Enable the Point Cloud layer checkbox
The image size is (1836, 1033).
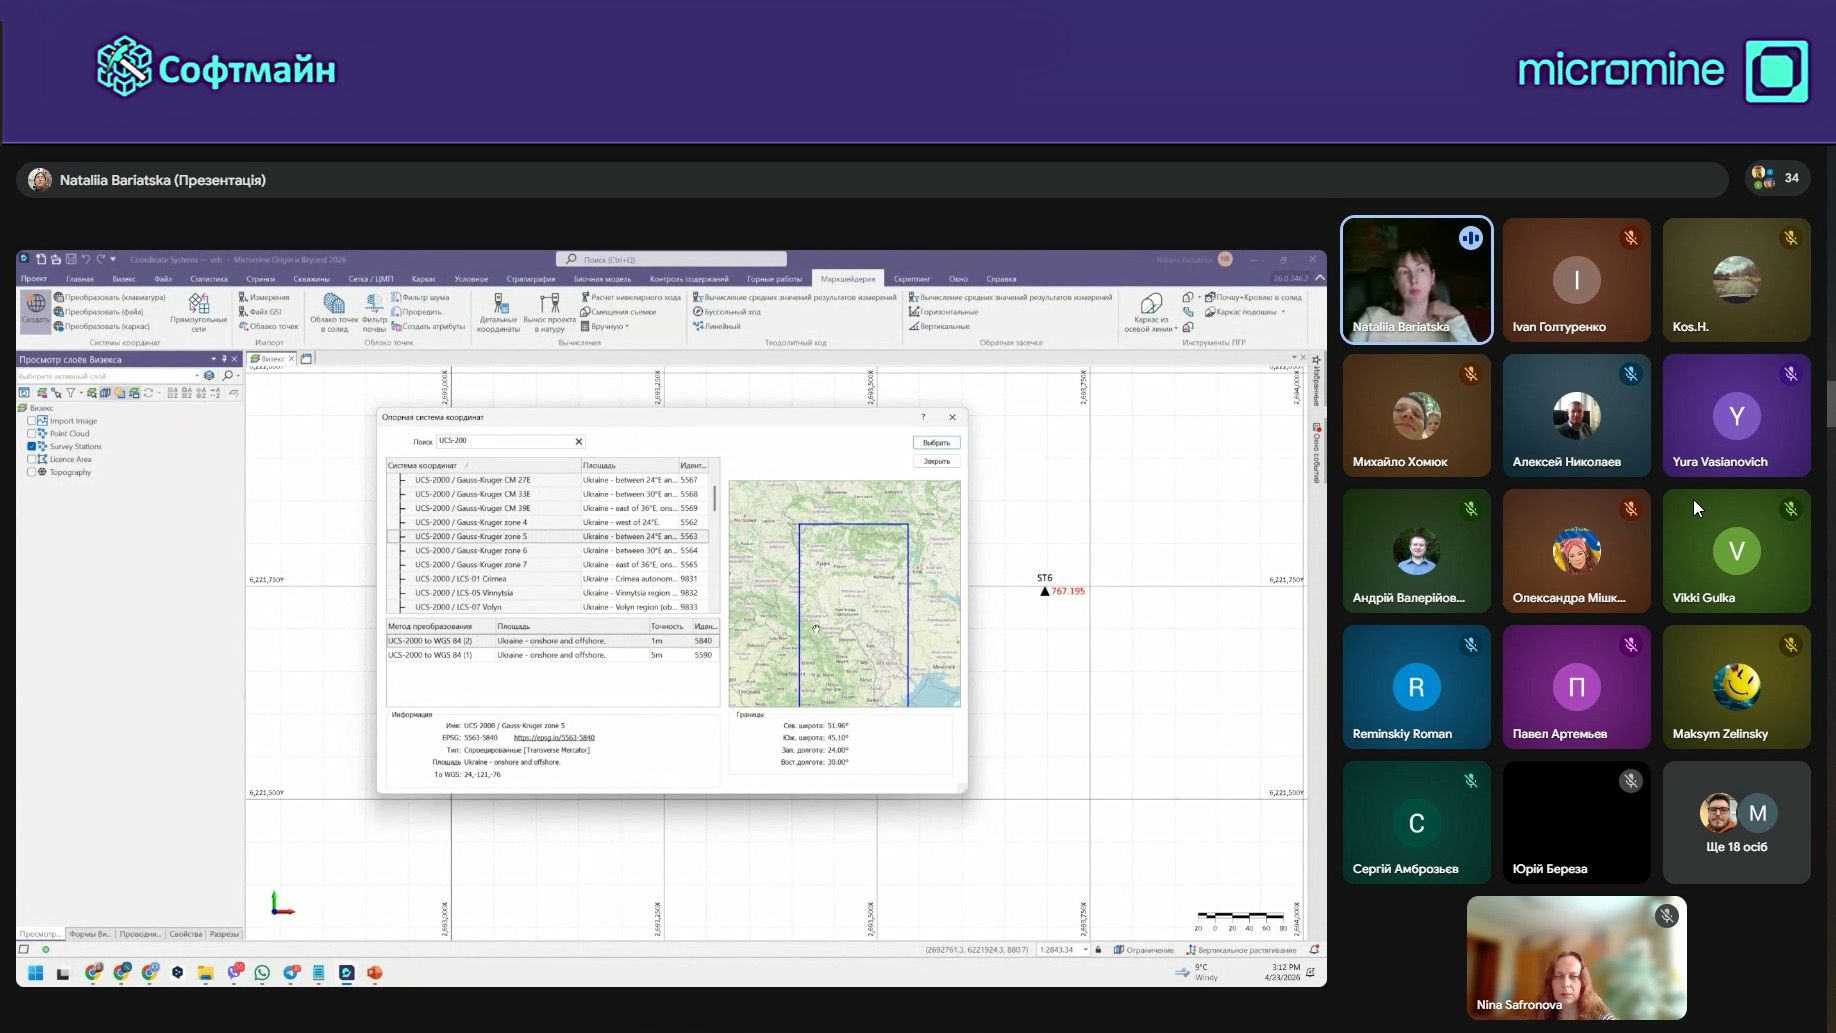(32, 434)
